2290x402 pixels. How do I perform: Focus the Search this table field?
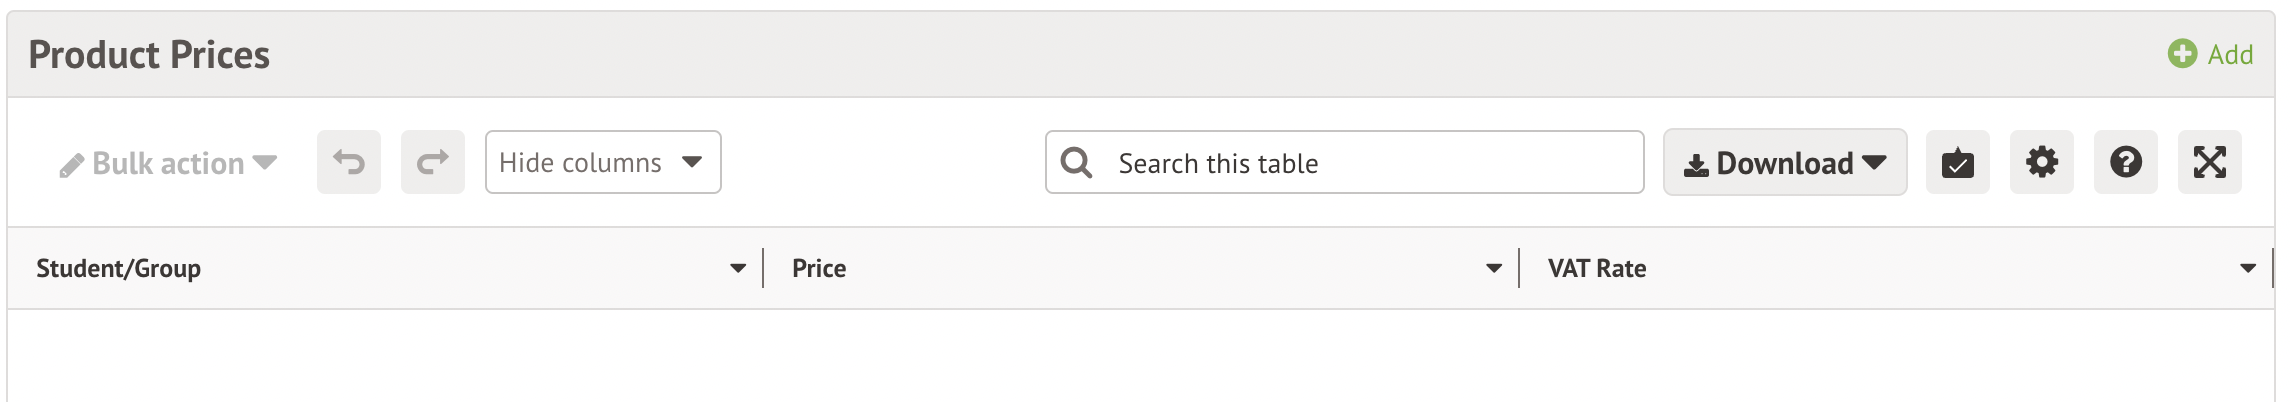(x=1370, y=163)
